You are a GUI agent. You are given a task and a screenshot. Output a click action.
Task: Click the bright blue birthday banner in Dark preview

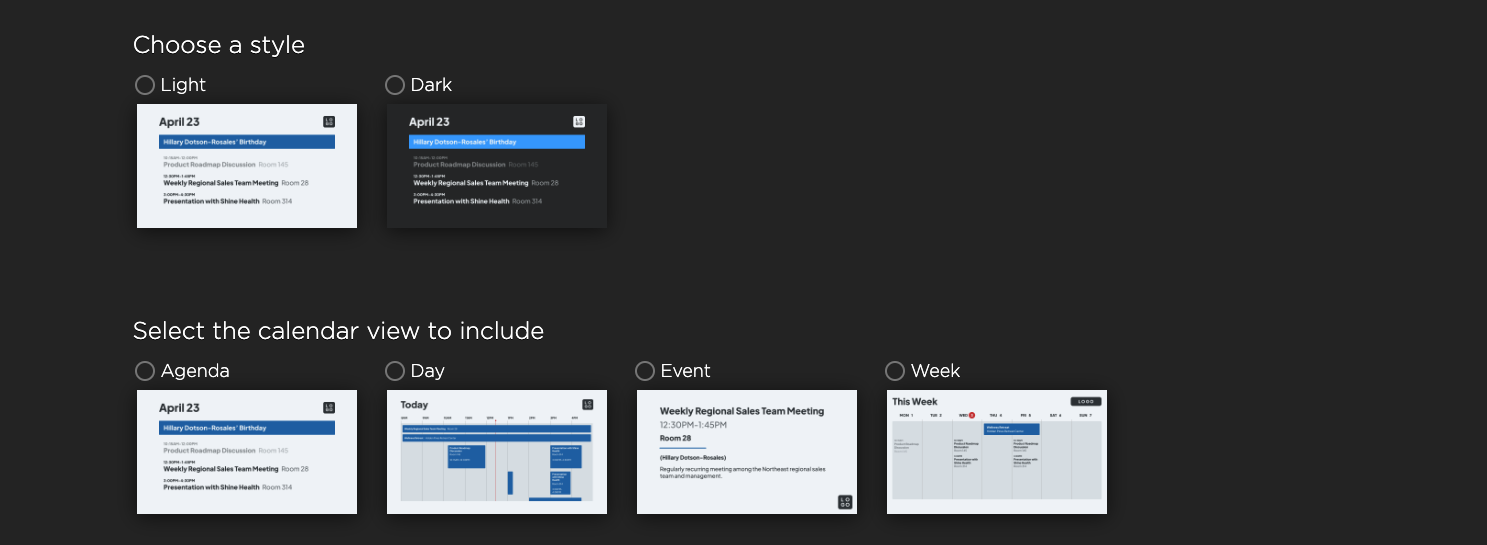[x=497, y=142]
